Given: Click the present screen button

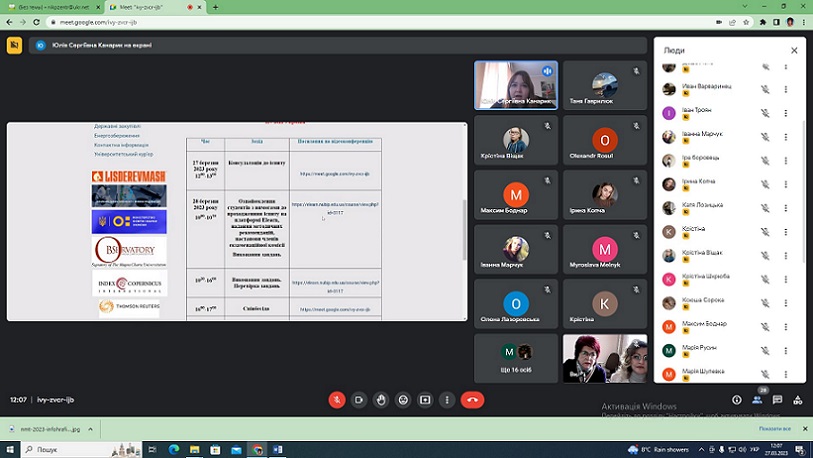Looking at the screenshot, I should 425,400.
